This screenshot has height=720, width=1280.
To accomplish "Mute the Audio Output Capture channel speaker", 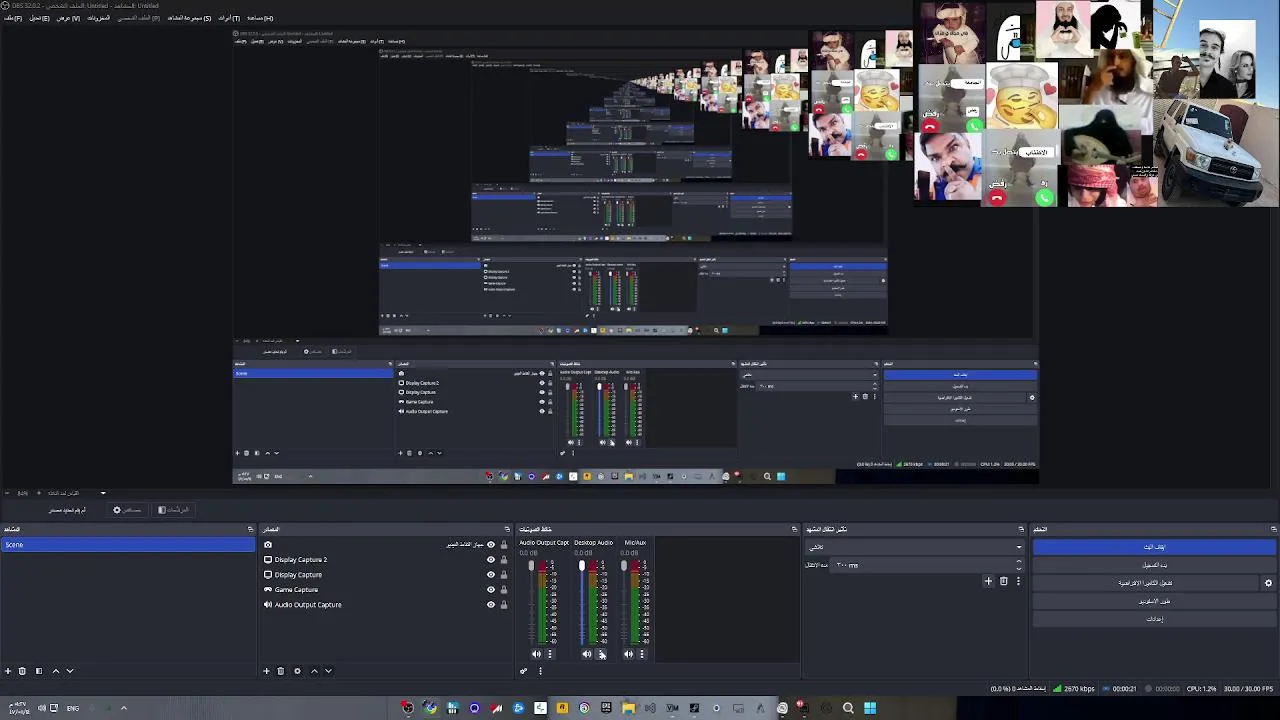I will 536,654.
